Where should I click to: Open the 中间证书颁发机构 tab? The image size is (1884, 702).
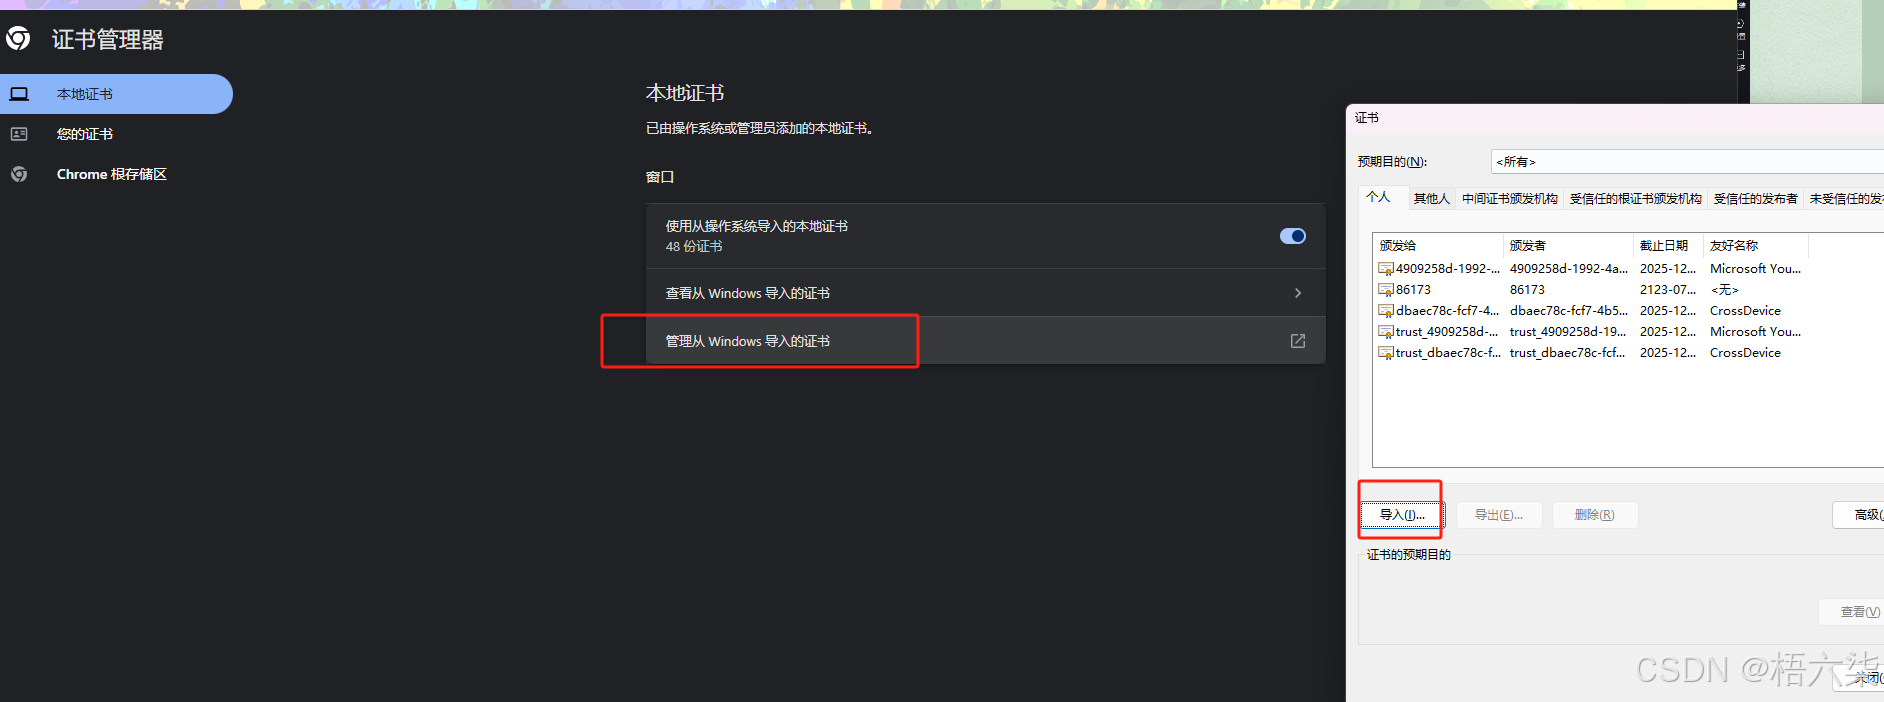pos(1509,199)
